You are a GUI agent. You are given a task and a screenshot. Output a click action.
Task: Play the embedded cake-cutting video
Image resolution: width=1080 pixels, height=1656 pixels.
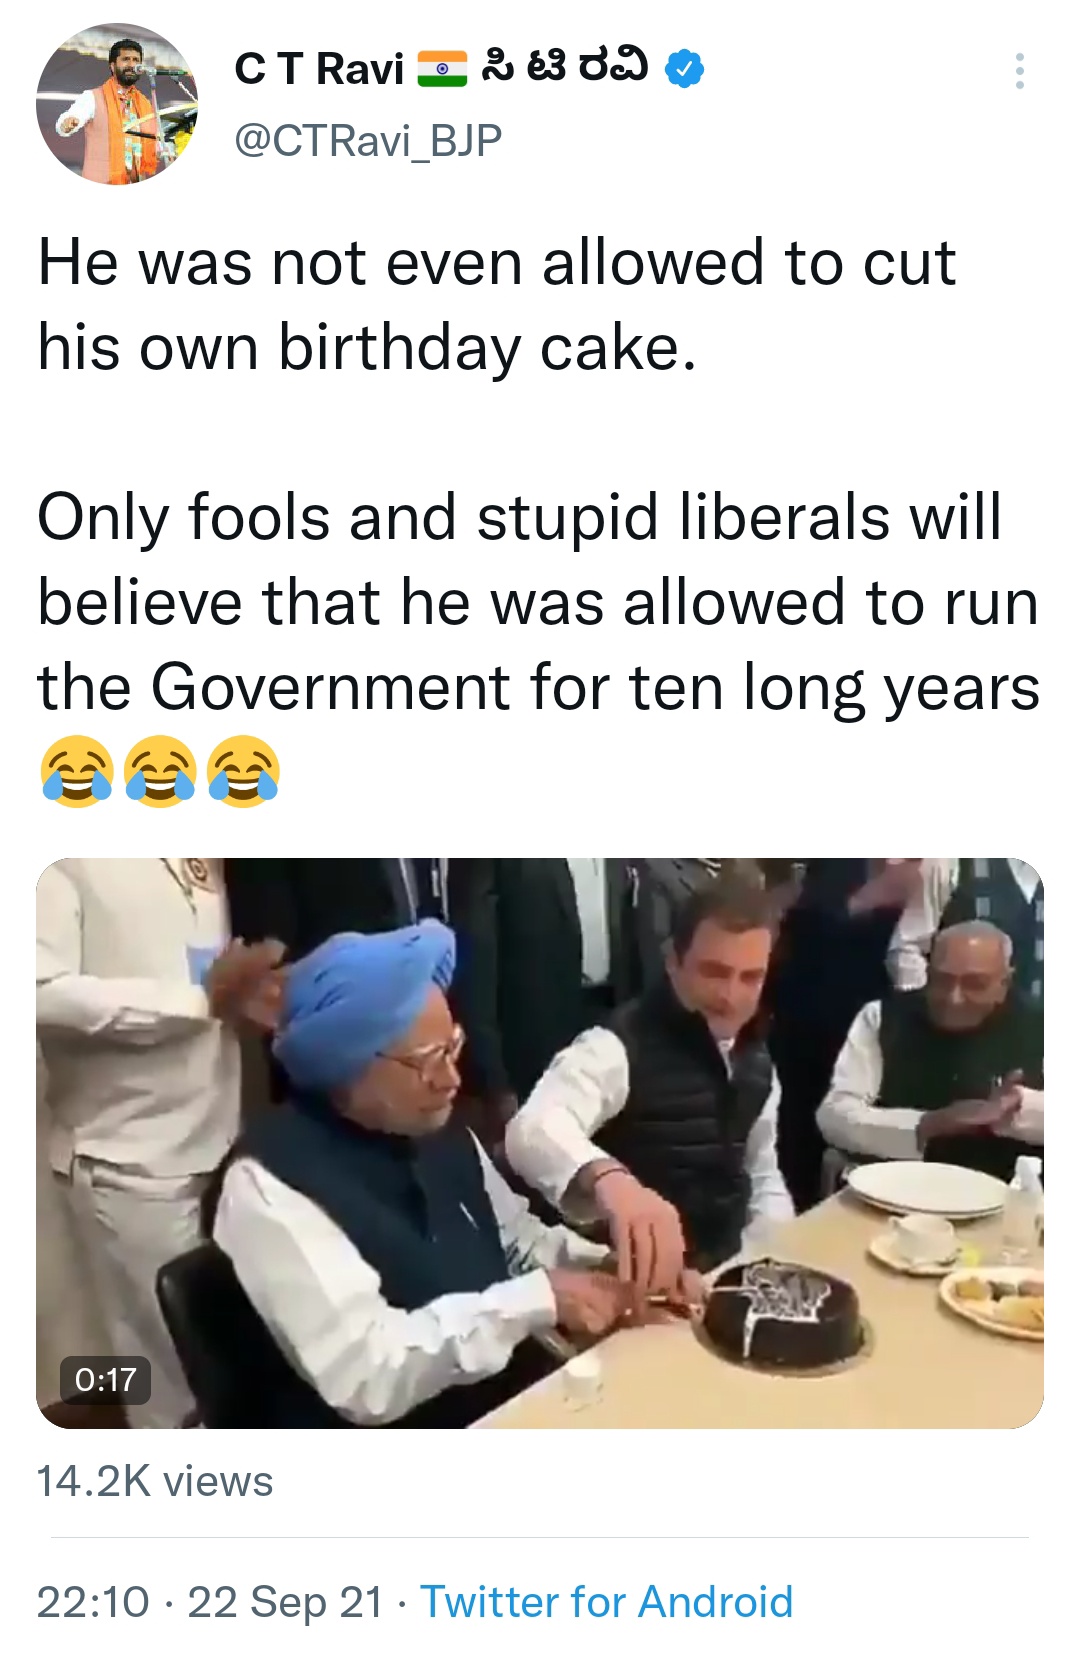540,1142
